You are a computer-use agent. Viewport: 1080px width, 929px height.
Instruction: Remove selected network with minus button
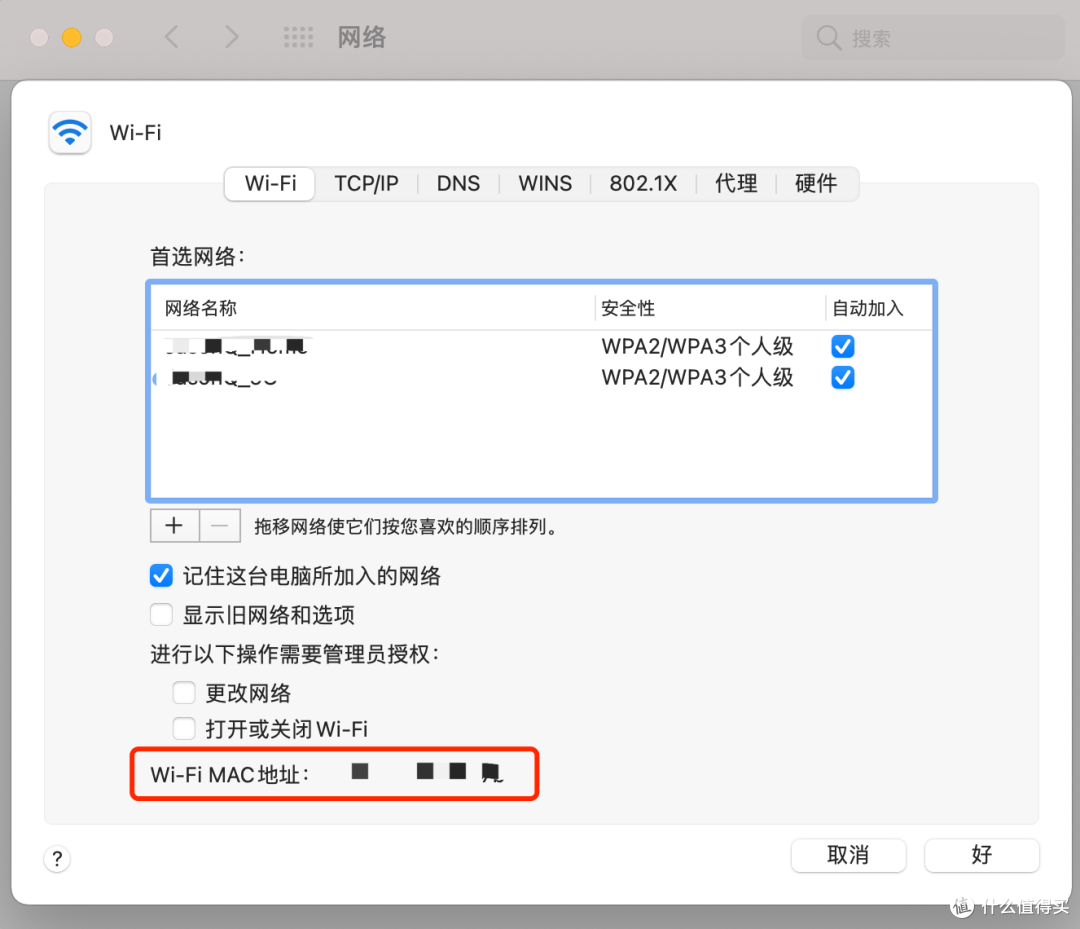[220, 526]
